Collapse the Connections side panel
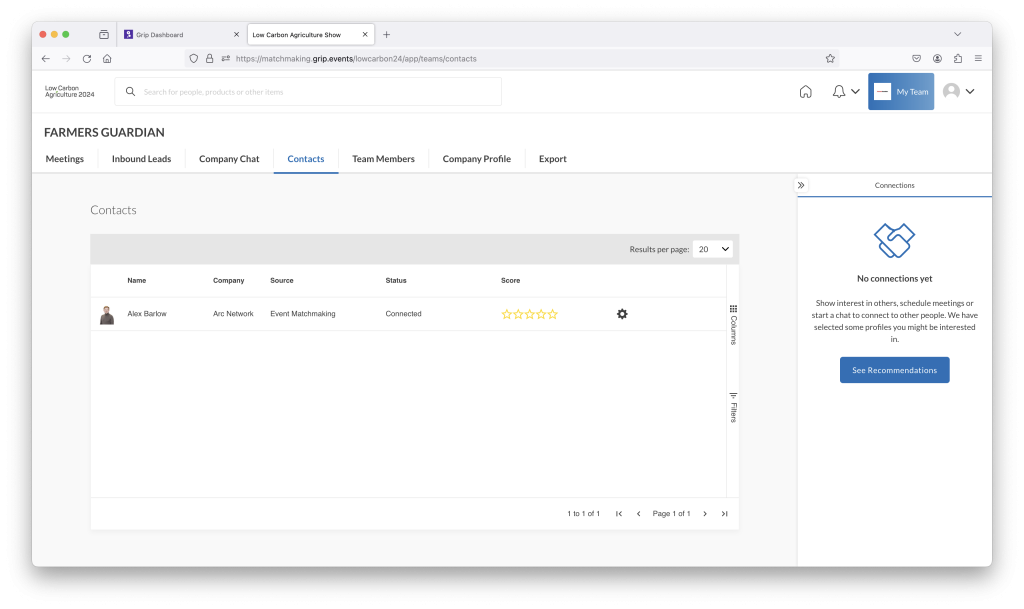Image resolution: width=1024 pixels, height=609 pixels. 801,185
